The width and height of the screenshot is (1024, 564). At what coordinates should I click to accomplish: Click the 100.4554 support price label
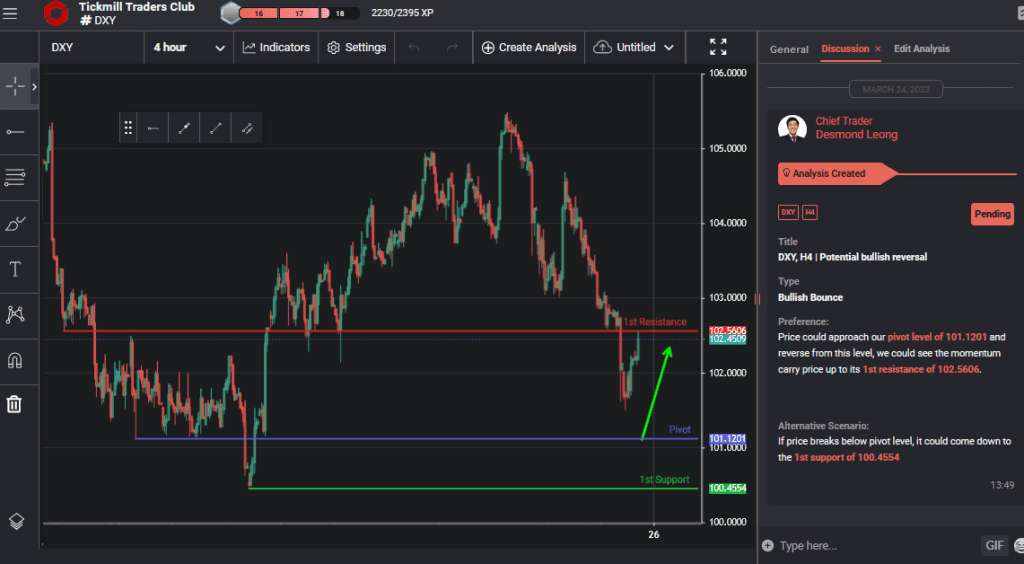pos(728,488)
